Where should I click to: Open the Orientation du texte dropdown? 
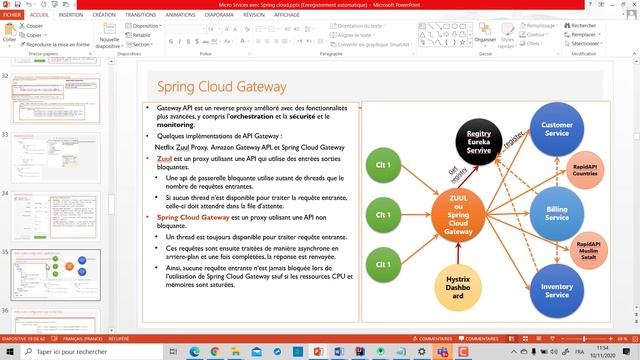coord(358,26)
